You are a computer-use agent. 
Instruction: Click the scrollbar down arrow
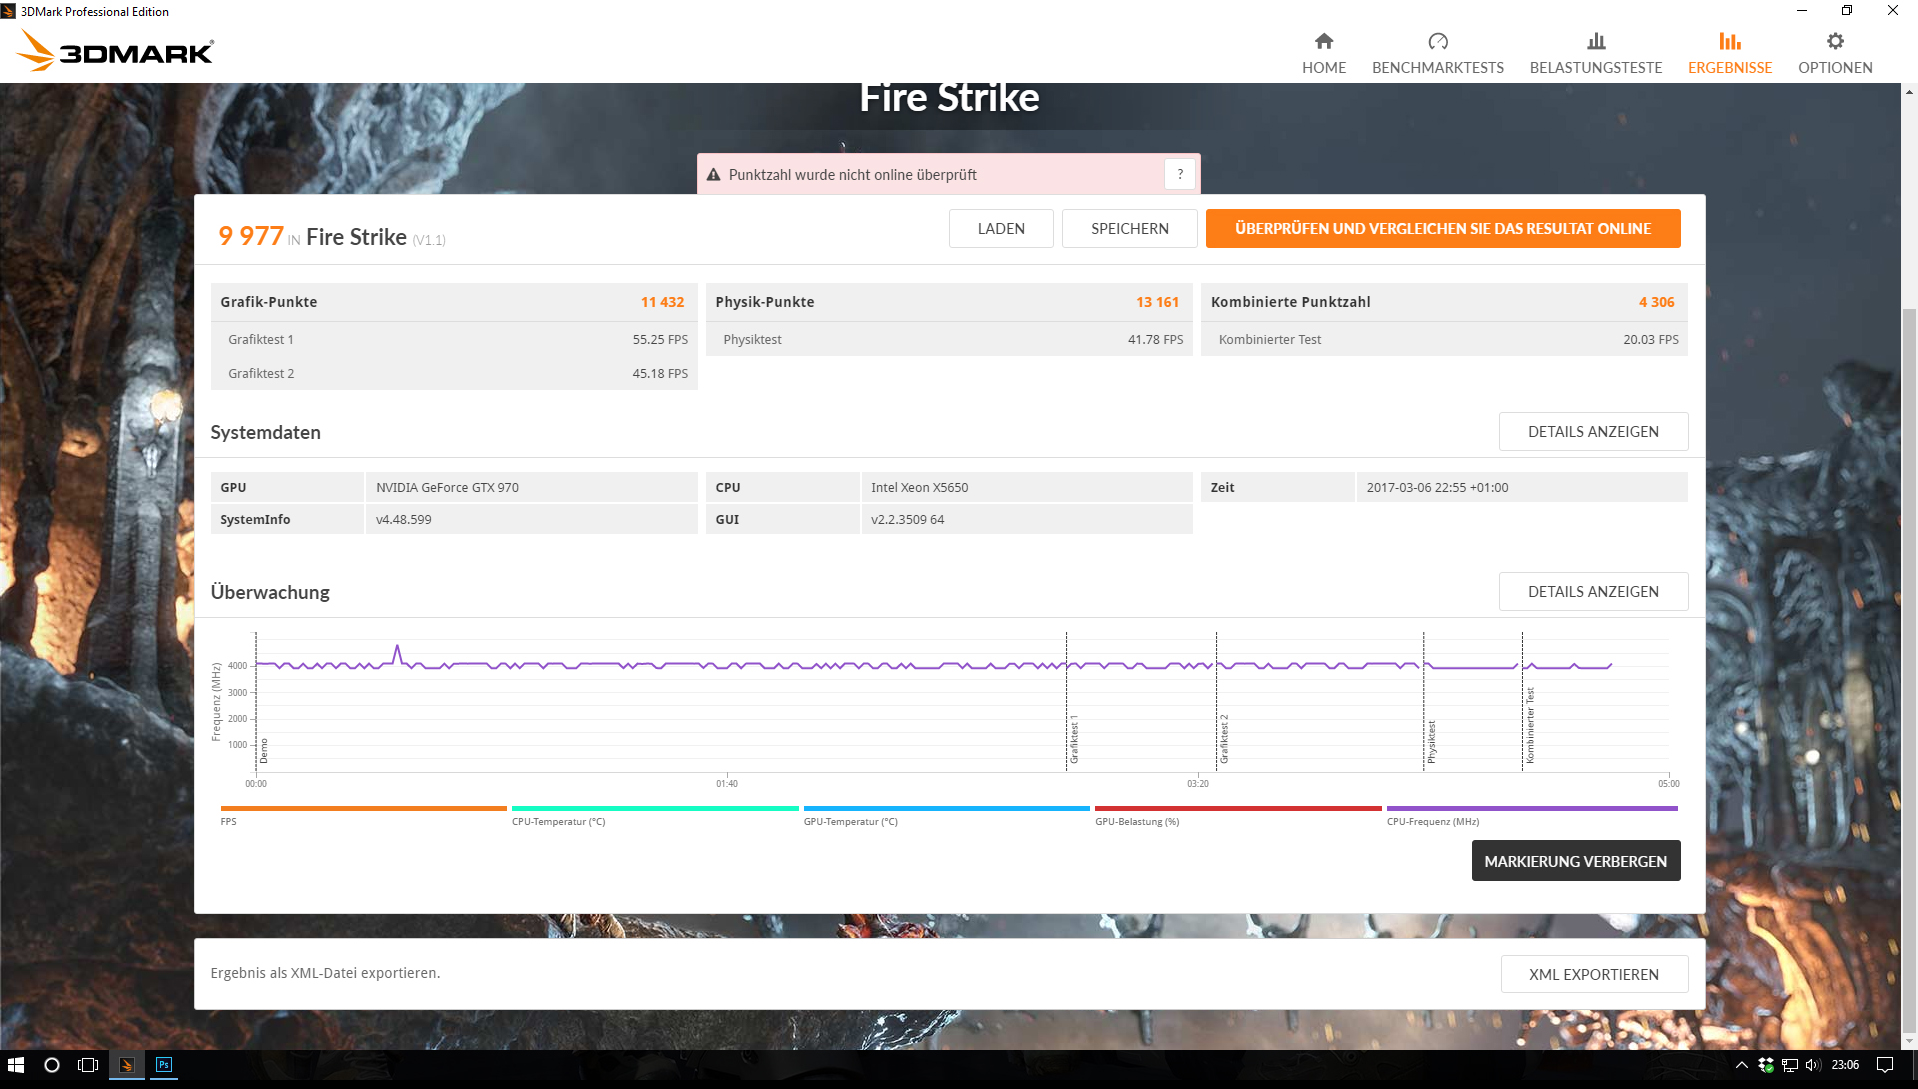point(1909,1041)
